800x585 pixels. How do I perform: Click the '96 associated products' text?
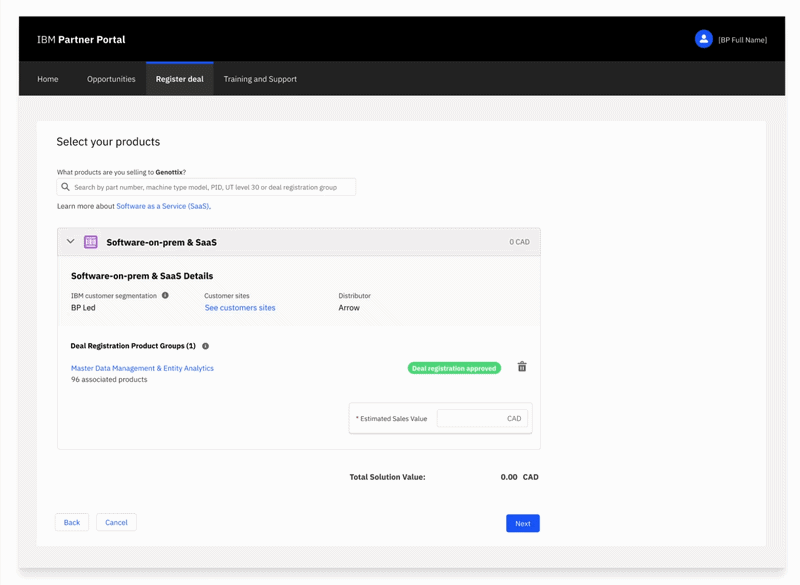(109, 379)
